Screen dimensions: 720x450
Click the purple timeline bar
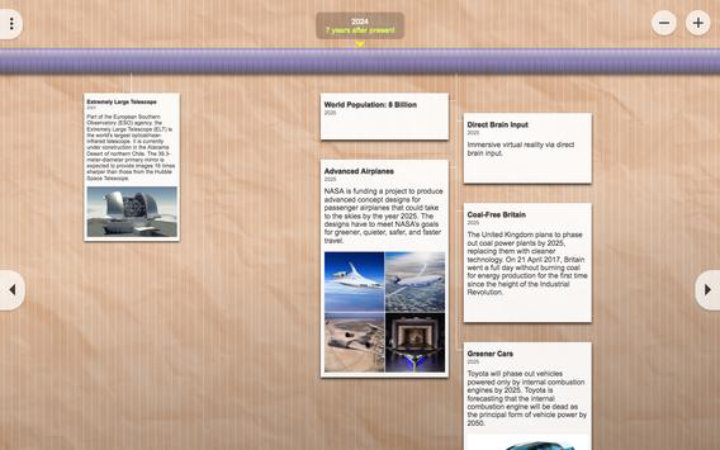pos(360,61)
